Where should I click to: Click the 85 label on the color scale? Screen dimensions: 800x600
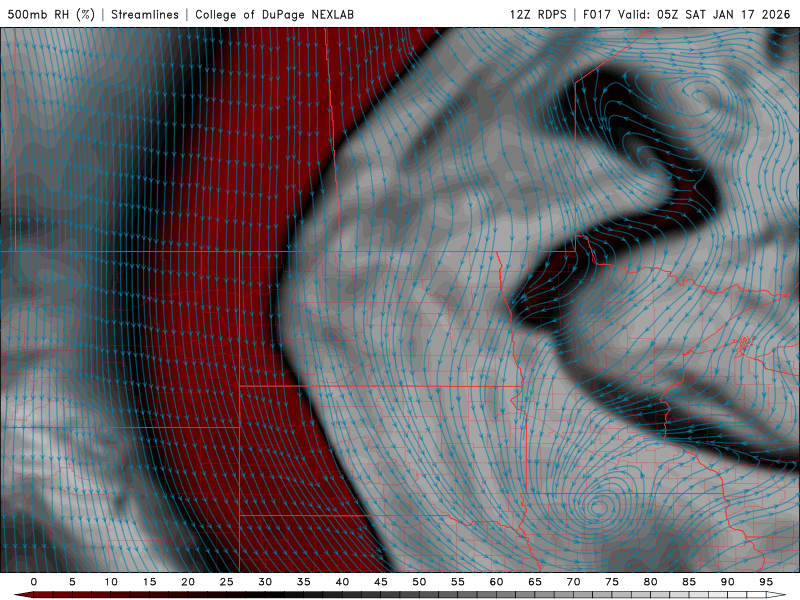point(689,582)
